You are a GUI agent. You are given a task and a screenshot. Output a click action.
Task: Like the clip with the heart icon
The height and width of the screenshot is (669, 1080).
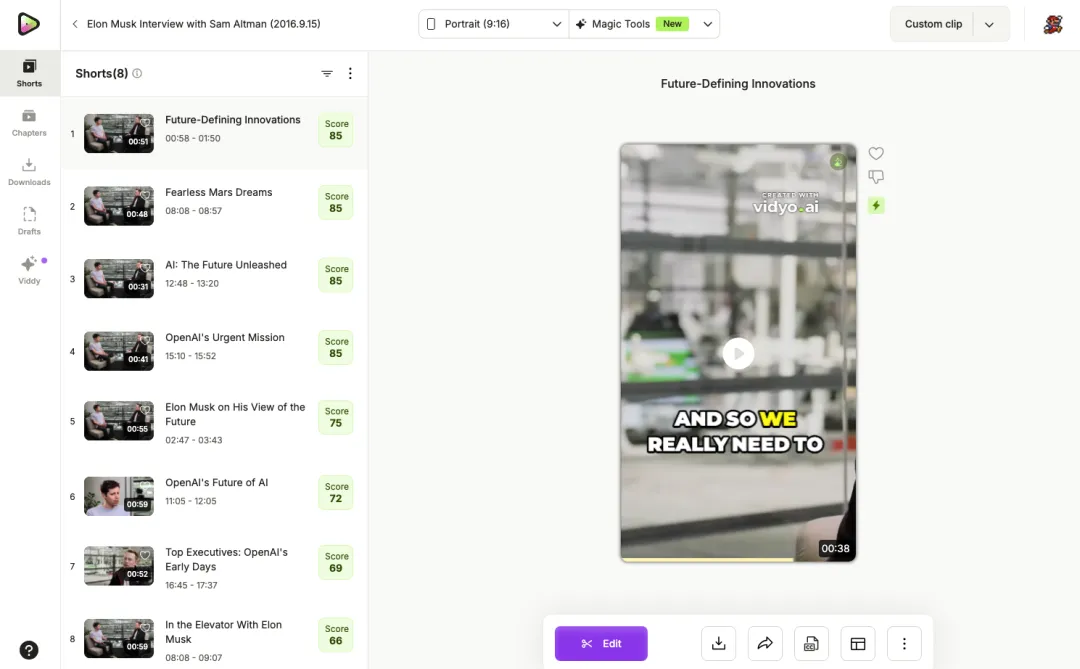point(875,154)
